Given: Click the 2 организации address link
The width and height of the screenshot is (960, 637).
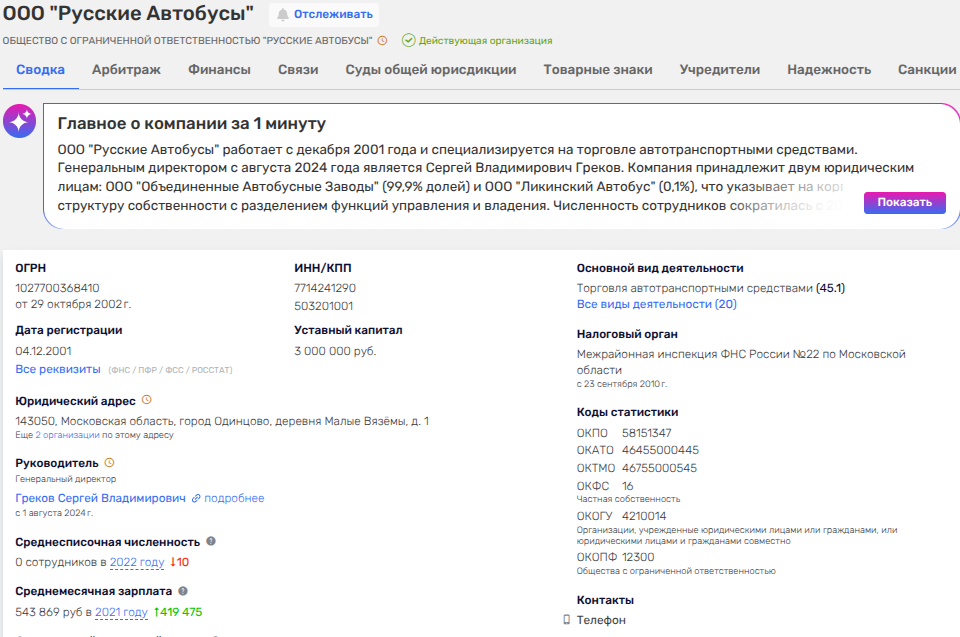Looking at the screenshot, I should click(68, 435).
